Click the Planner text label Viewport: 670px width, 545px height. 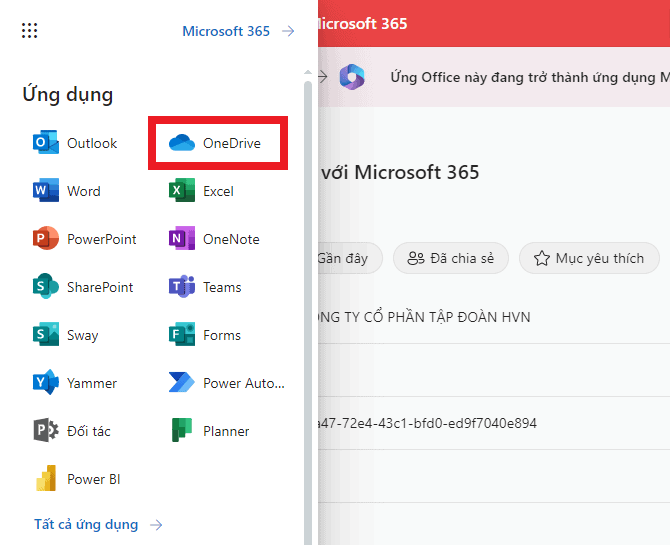226,431
